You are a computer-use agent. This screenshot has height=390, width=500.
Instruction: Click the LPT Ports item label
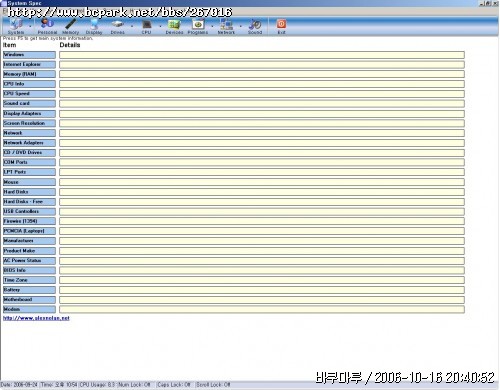(x=29, y=172)
